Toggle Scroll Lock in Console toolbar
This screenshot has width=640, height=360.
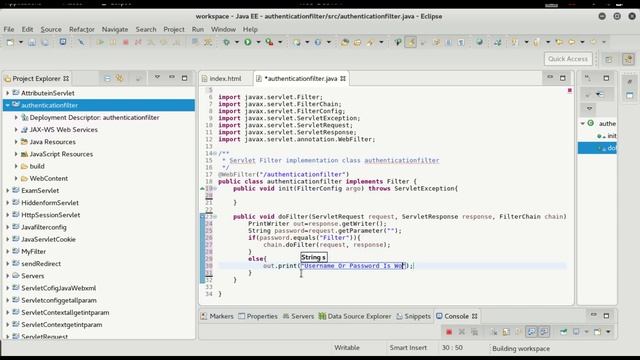[506, 332]
